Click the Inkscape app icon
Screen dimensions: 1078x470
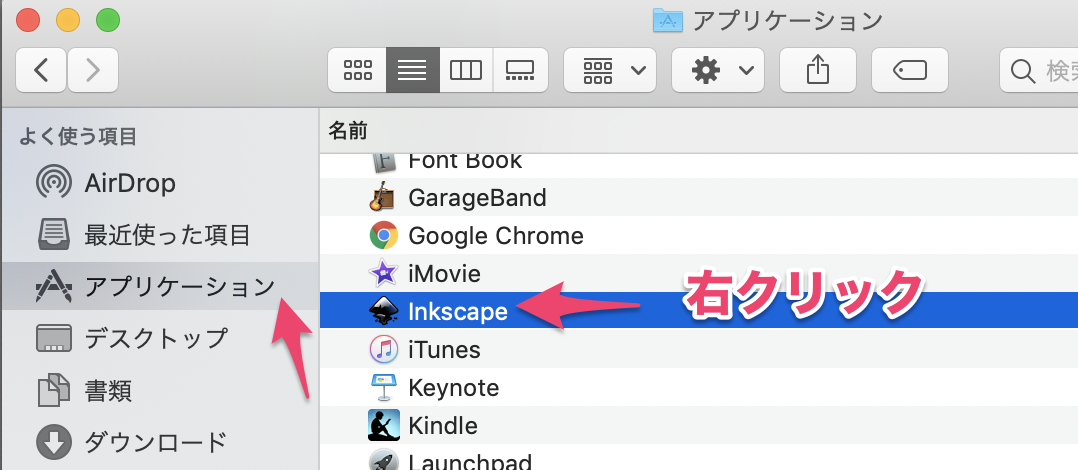pos(384,311)
